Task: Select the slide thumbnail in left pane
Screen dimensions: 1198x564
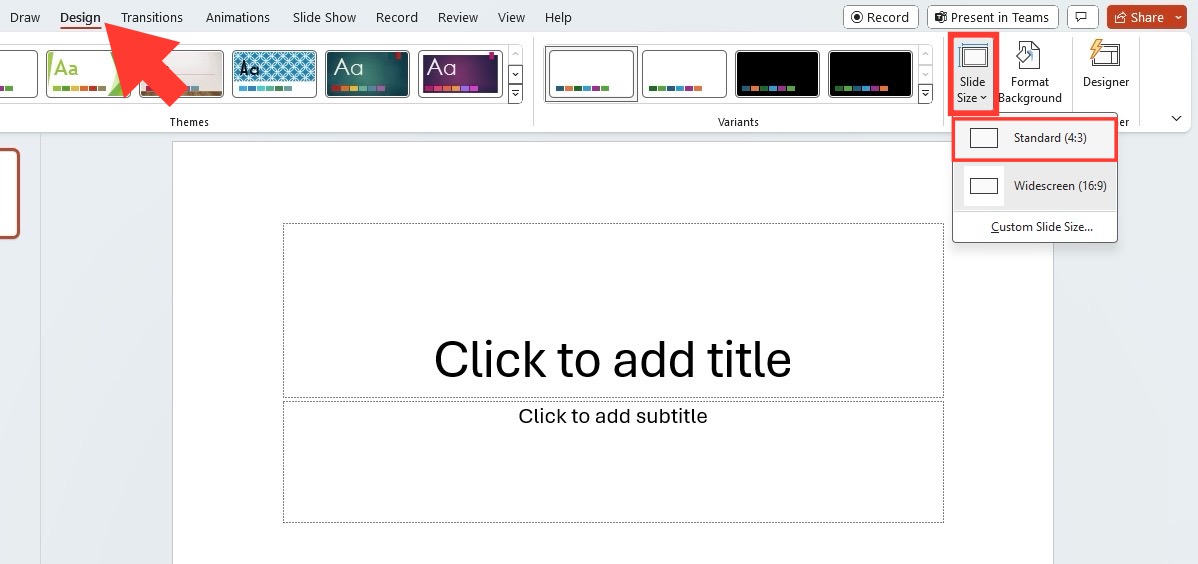Action: (8, 193)
